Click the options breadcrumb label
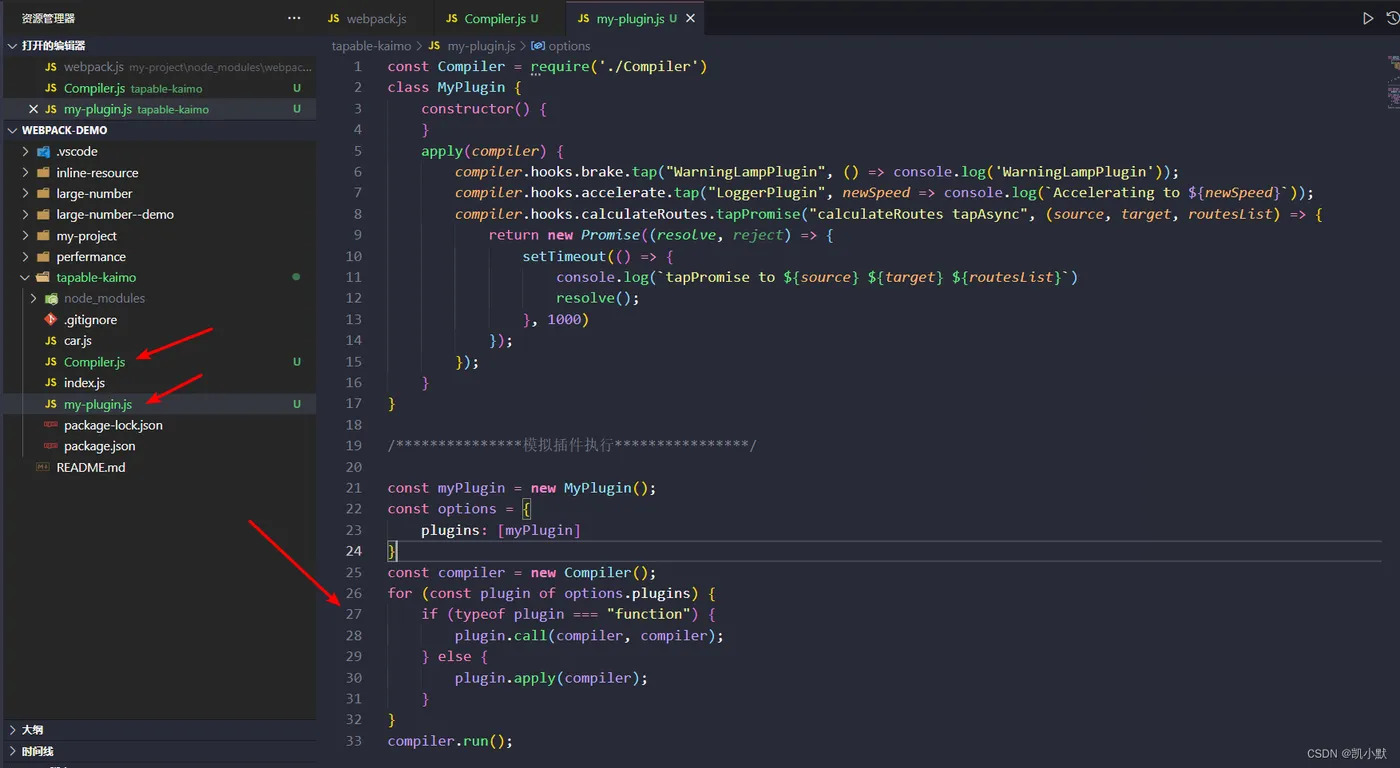 point(569,46)
